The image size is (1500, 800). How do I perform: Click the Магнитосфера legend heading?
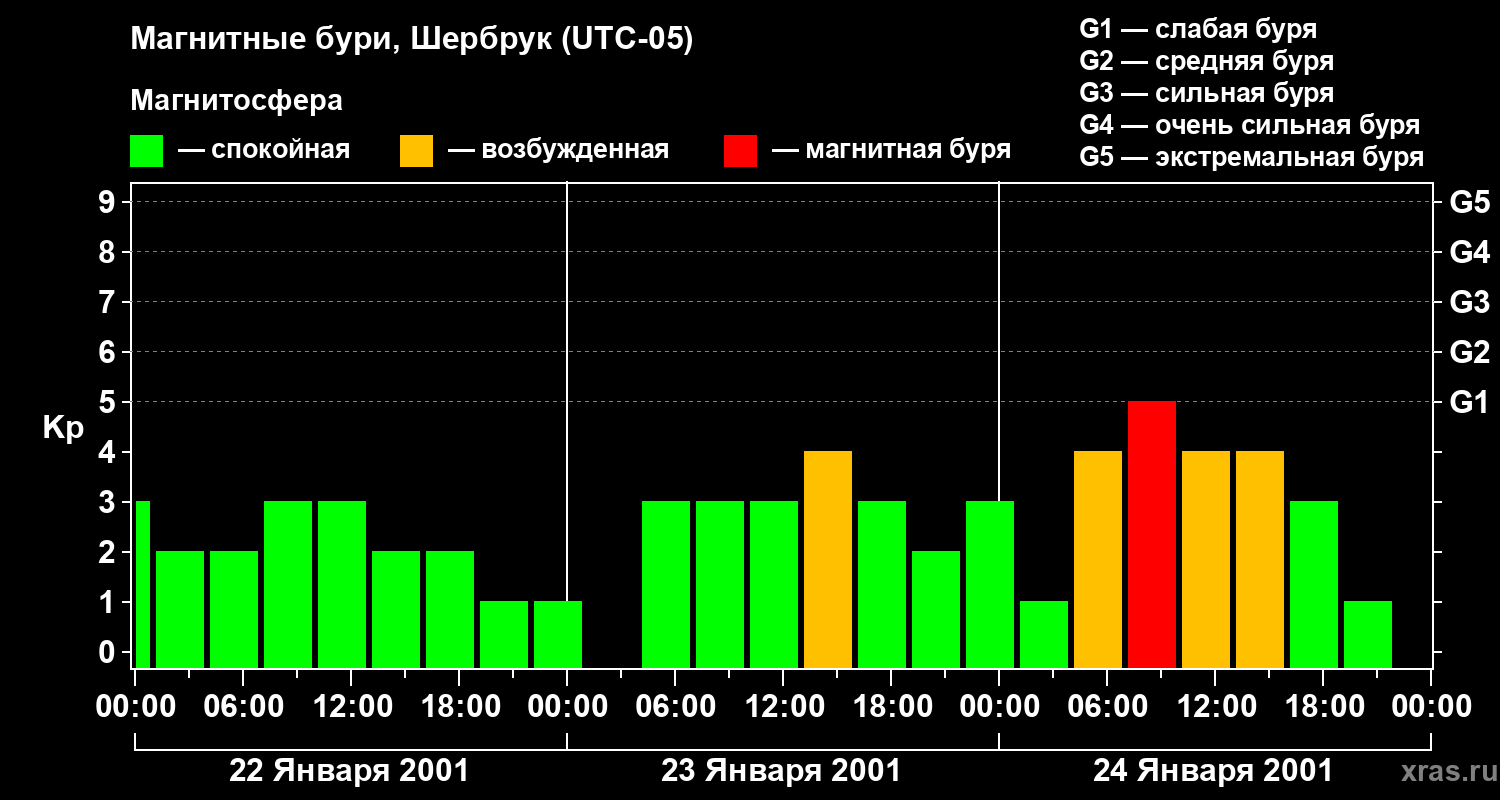[x=236, y=101]
